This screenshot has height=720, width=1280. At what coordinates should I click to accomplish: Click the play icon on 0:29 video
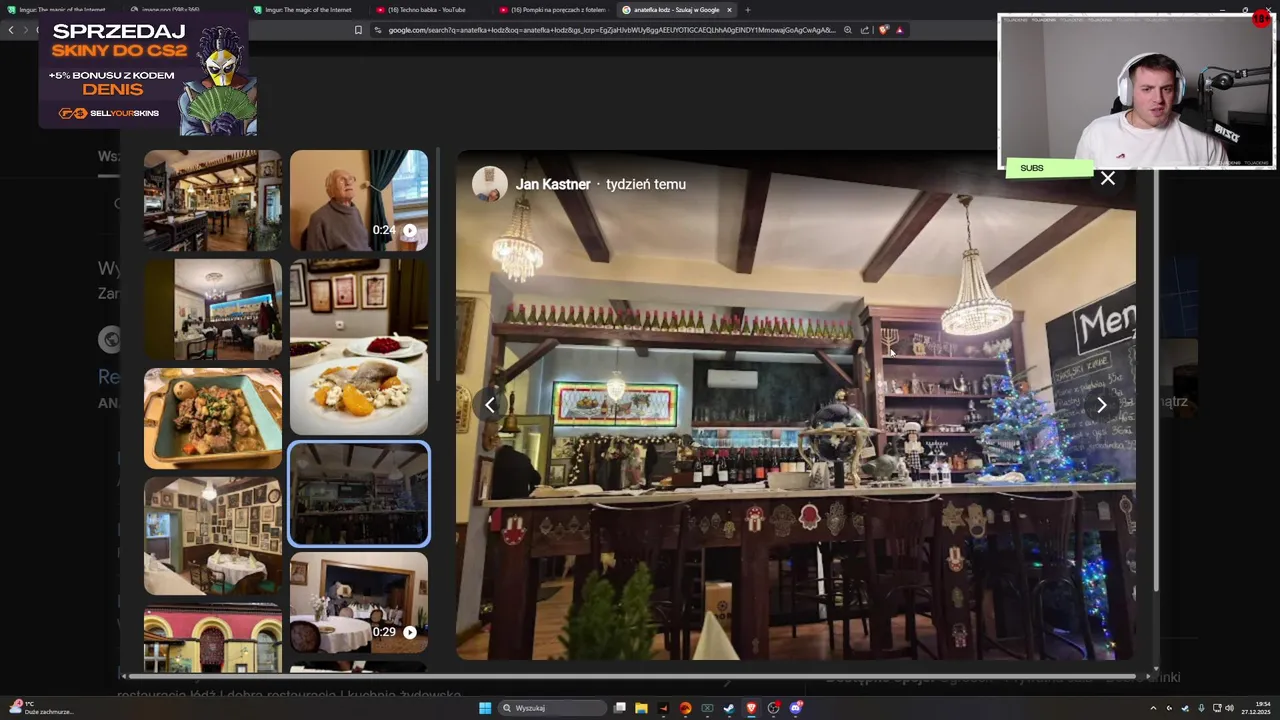[410, 632]
